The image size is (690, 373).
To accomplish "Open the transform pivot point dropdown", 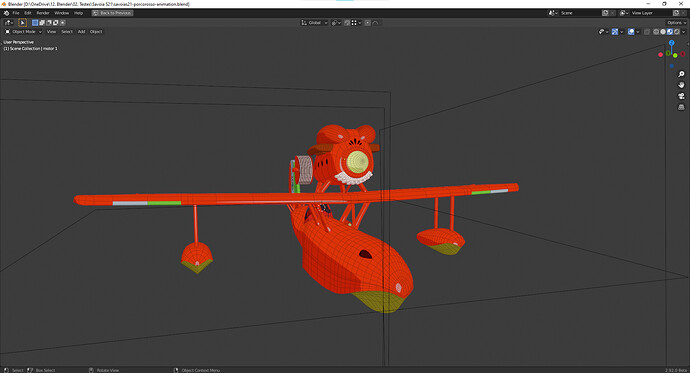I will click(336, 22).
